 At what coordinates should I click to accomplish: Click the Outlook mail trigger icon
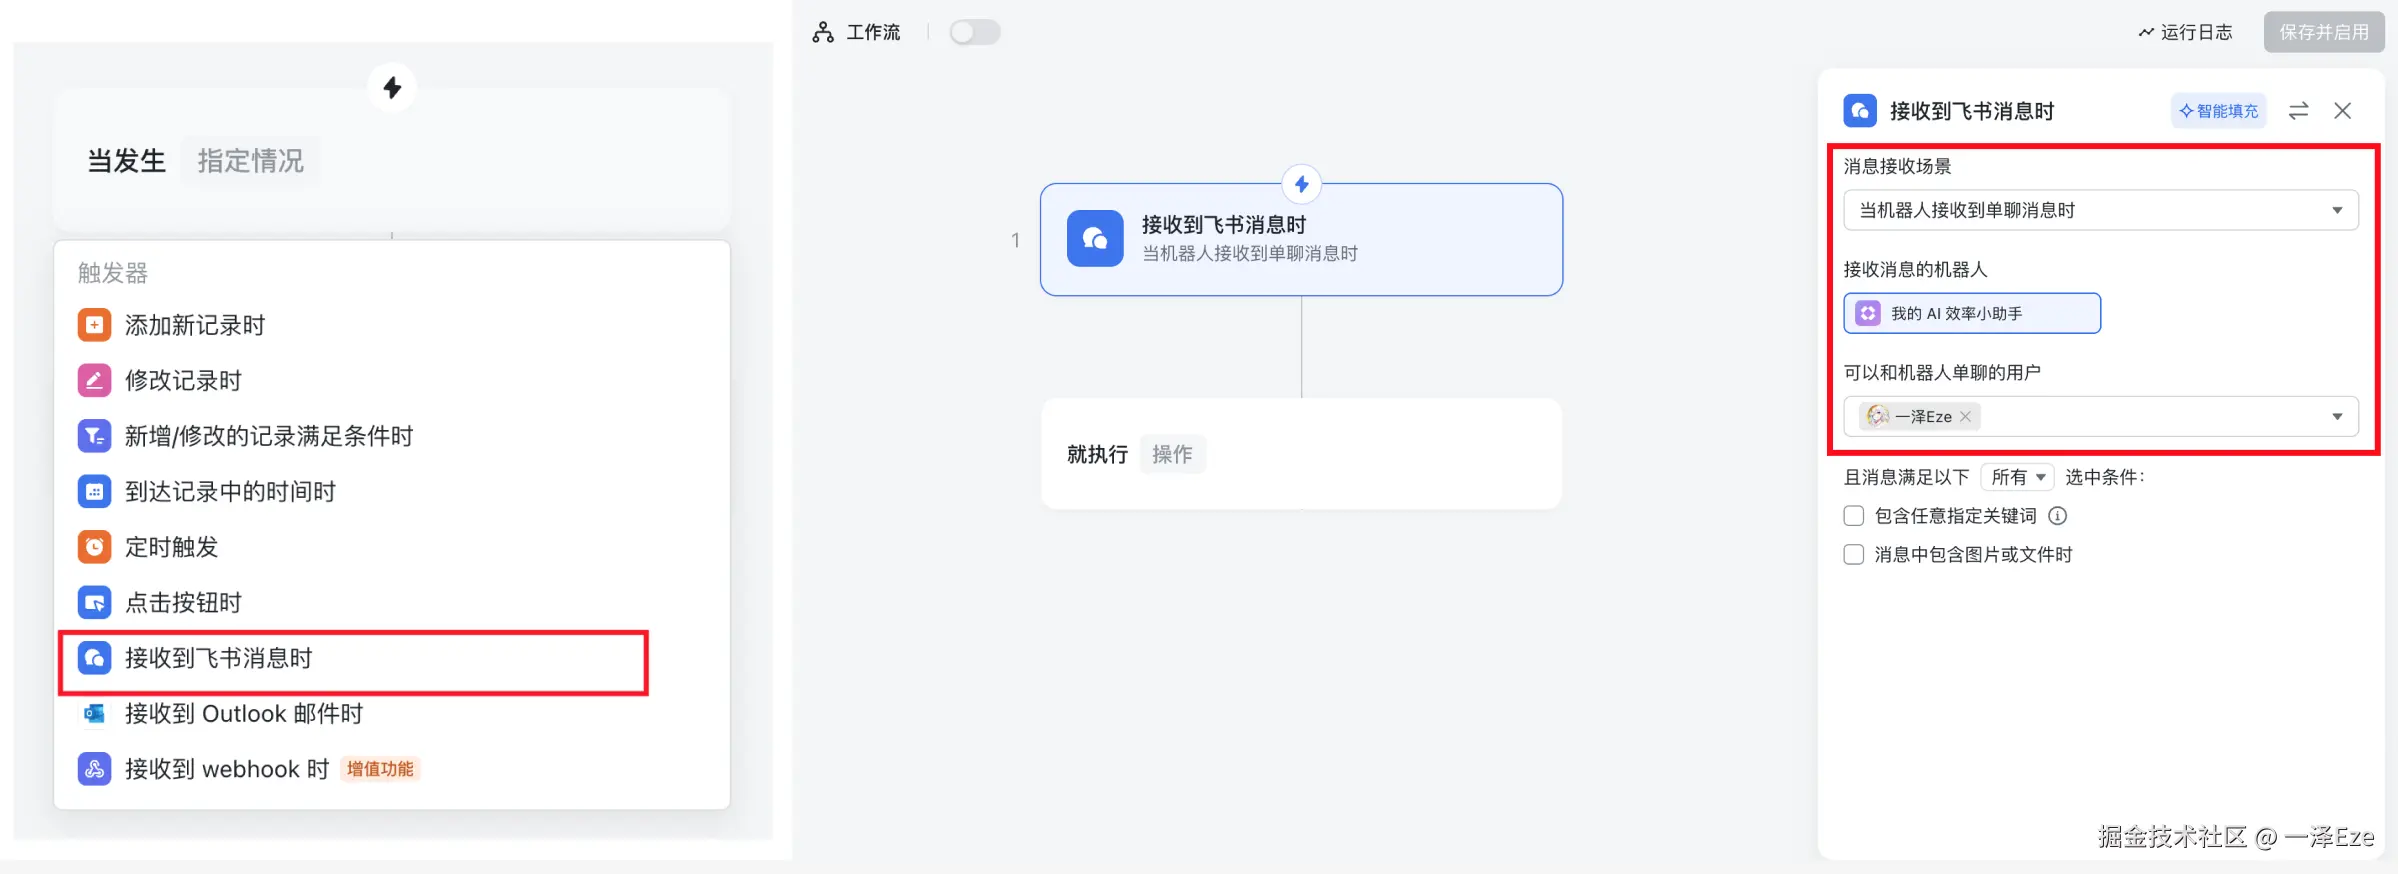coord(94,713)
